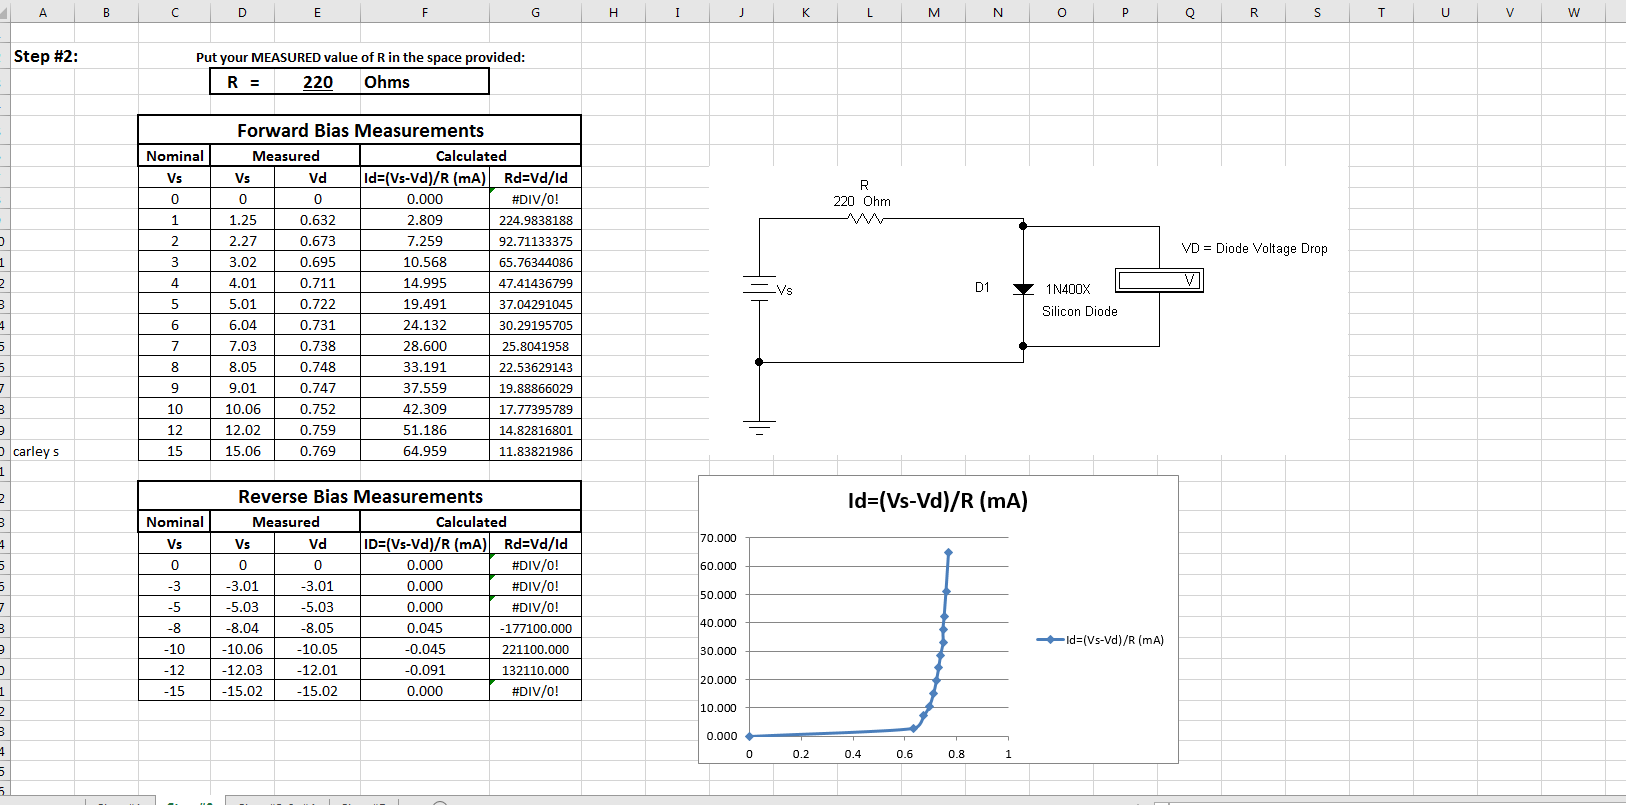Select the column F header
Screen dimensions: 1626x805
point(425,12)
